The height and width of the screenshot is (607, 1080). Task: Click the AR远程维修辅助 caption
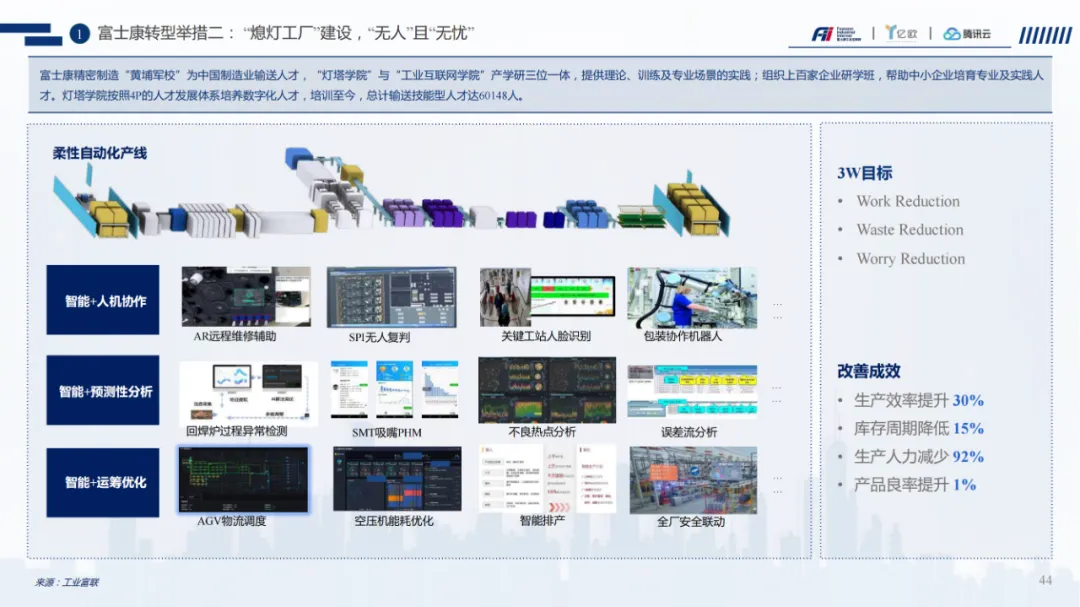tap(235, 336)
